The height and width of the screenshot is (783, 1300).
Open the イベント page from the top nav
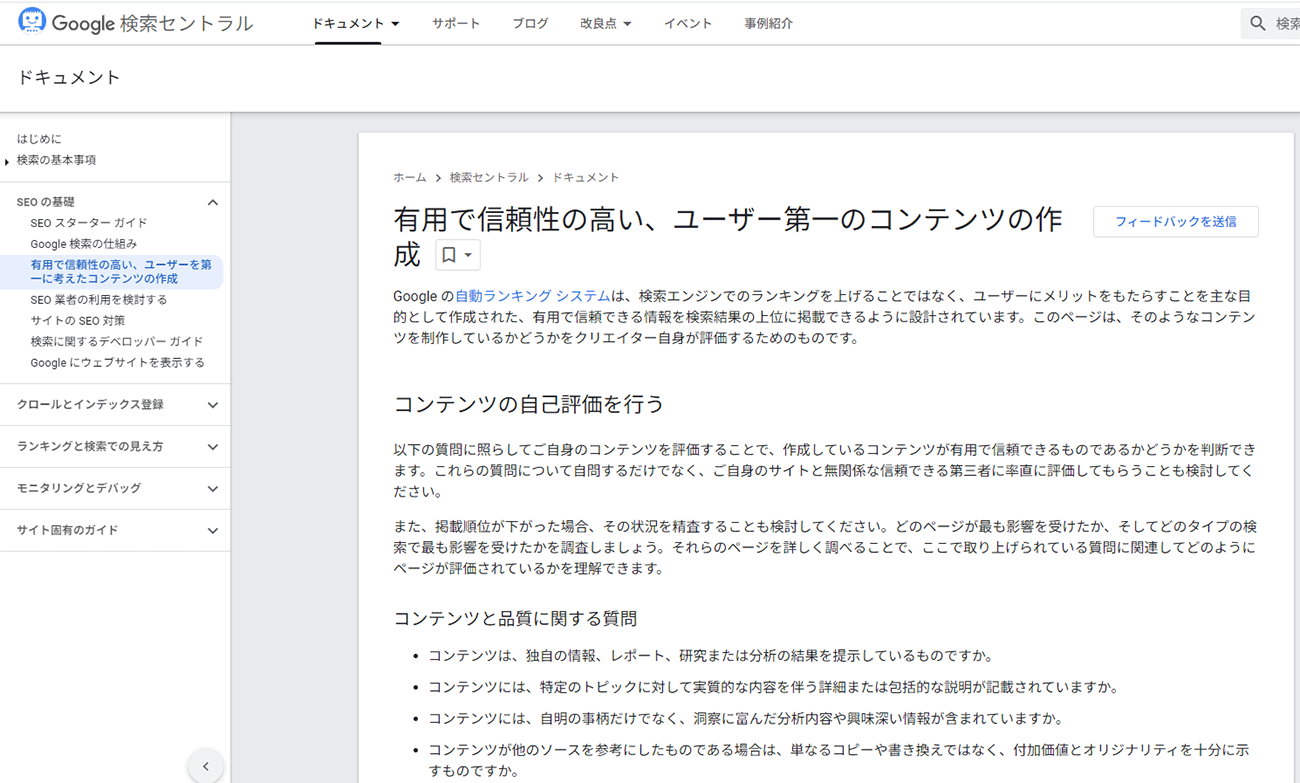(x=688, y=23)
